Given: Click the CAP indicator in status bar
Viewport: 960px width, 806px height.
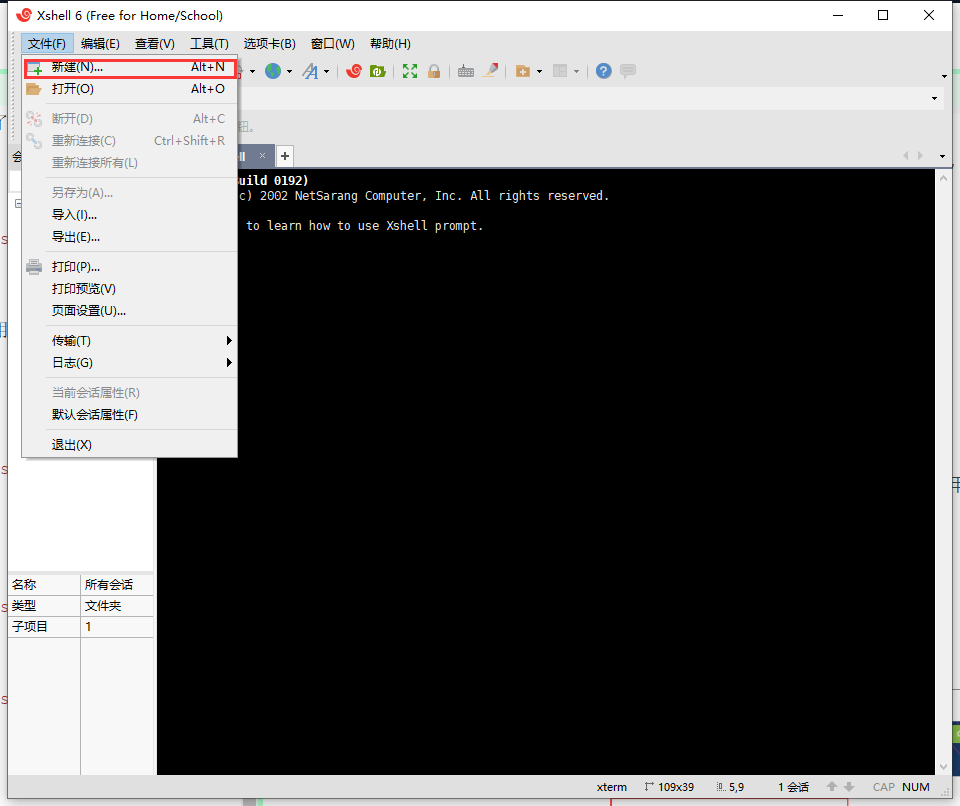Looking at the screenshot, I should click(883, 787).
